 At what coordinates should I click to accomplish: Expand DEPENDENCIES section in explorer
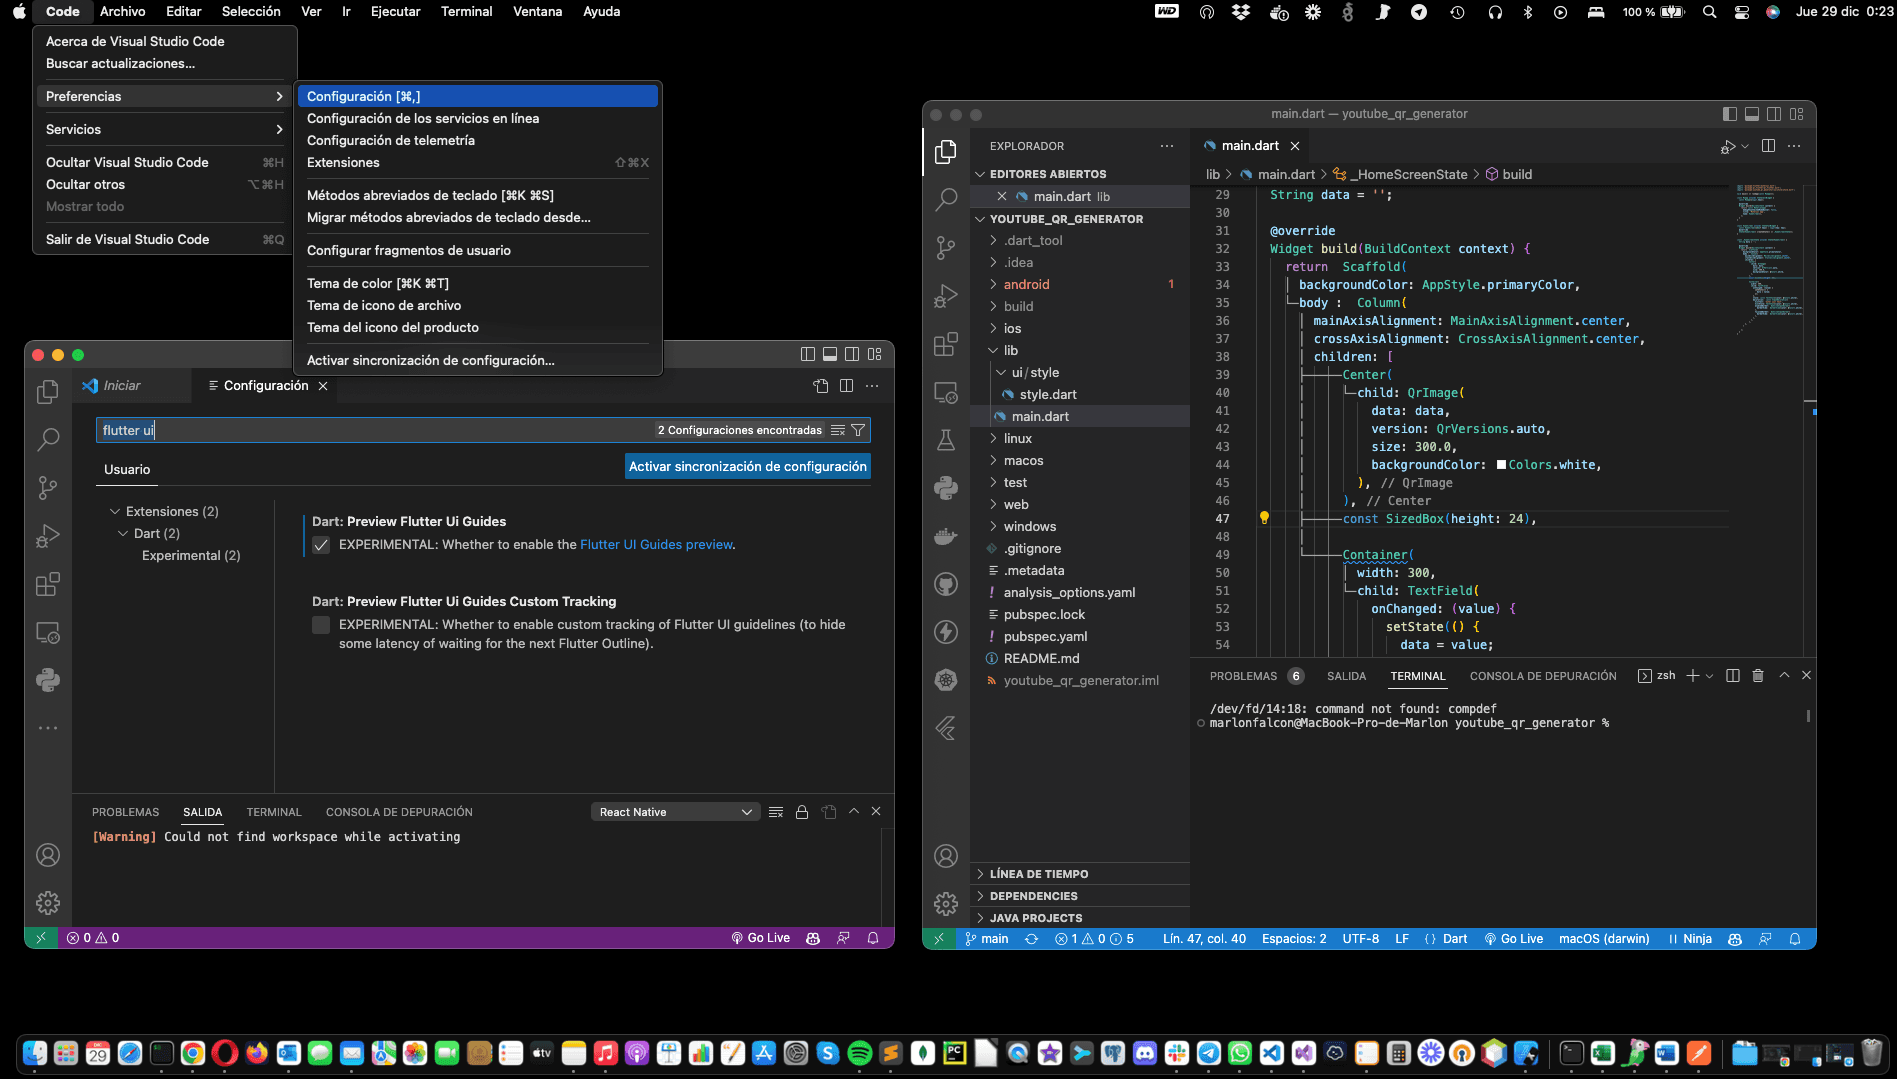point(1034,896)
